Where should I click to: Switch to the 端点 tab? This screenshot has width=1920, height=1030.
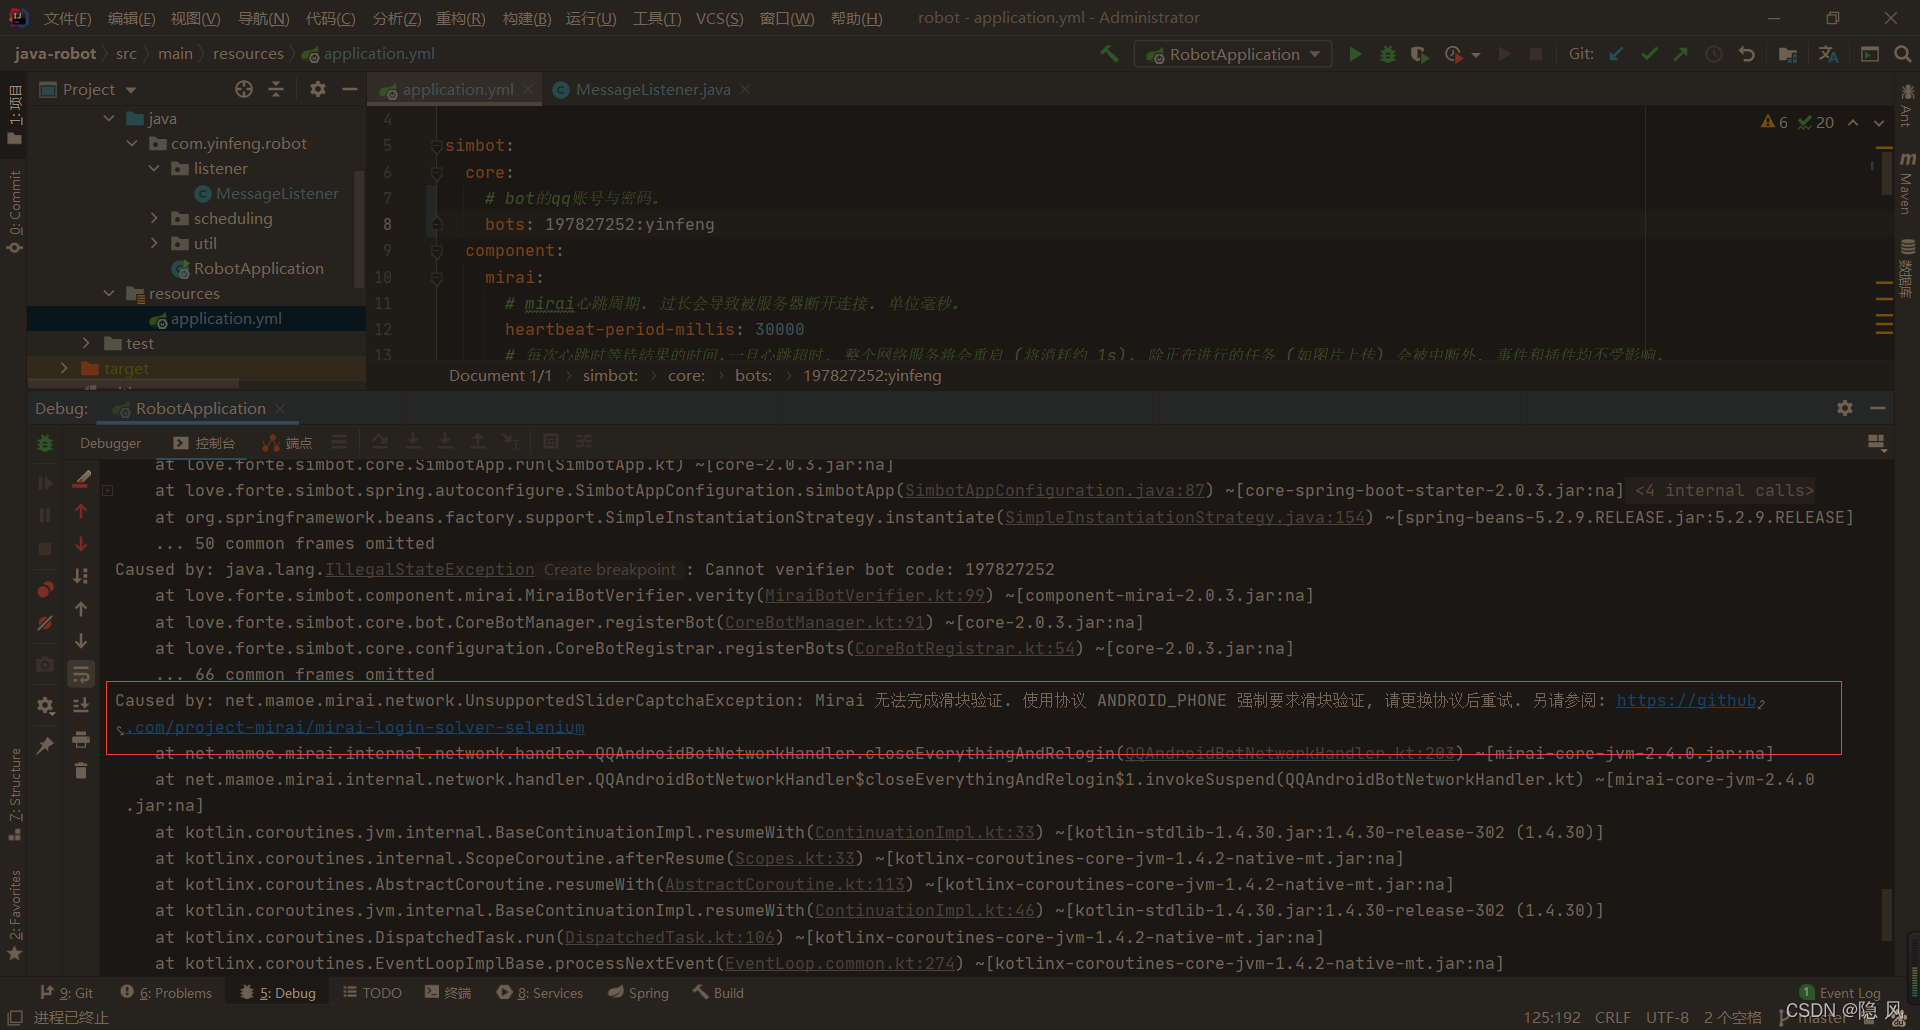point(287,443)
